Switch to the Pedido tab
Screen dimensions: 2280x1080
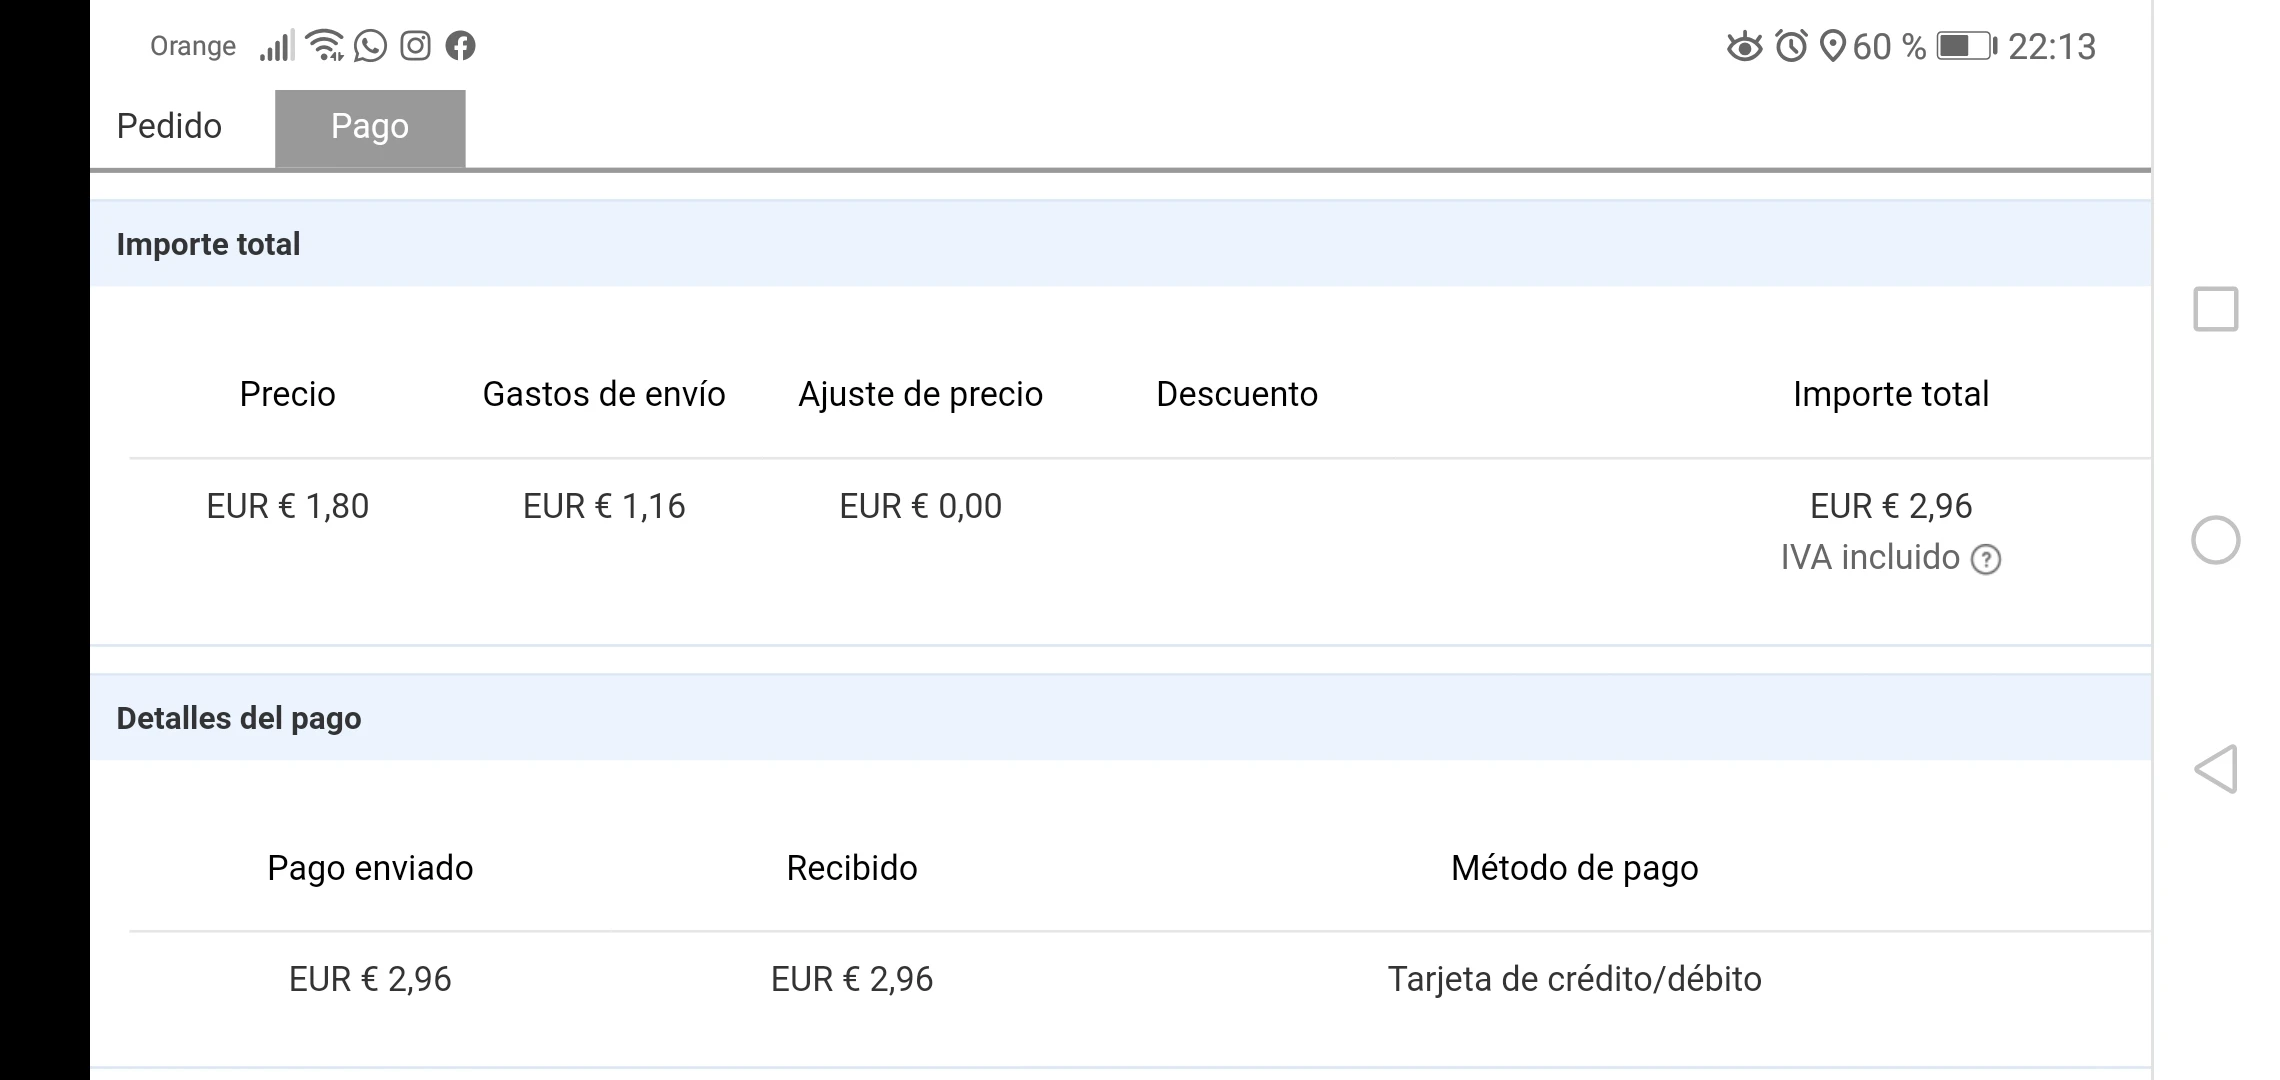click(169, 127)
